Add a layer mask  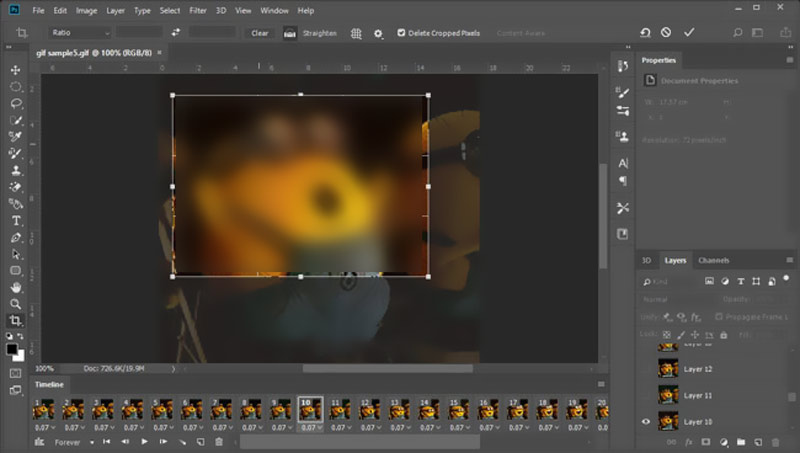(x=706, y=442)
